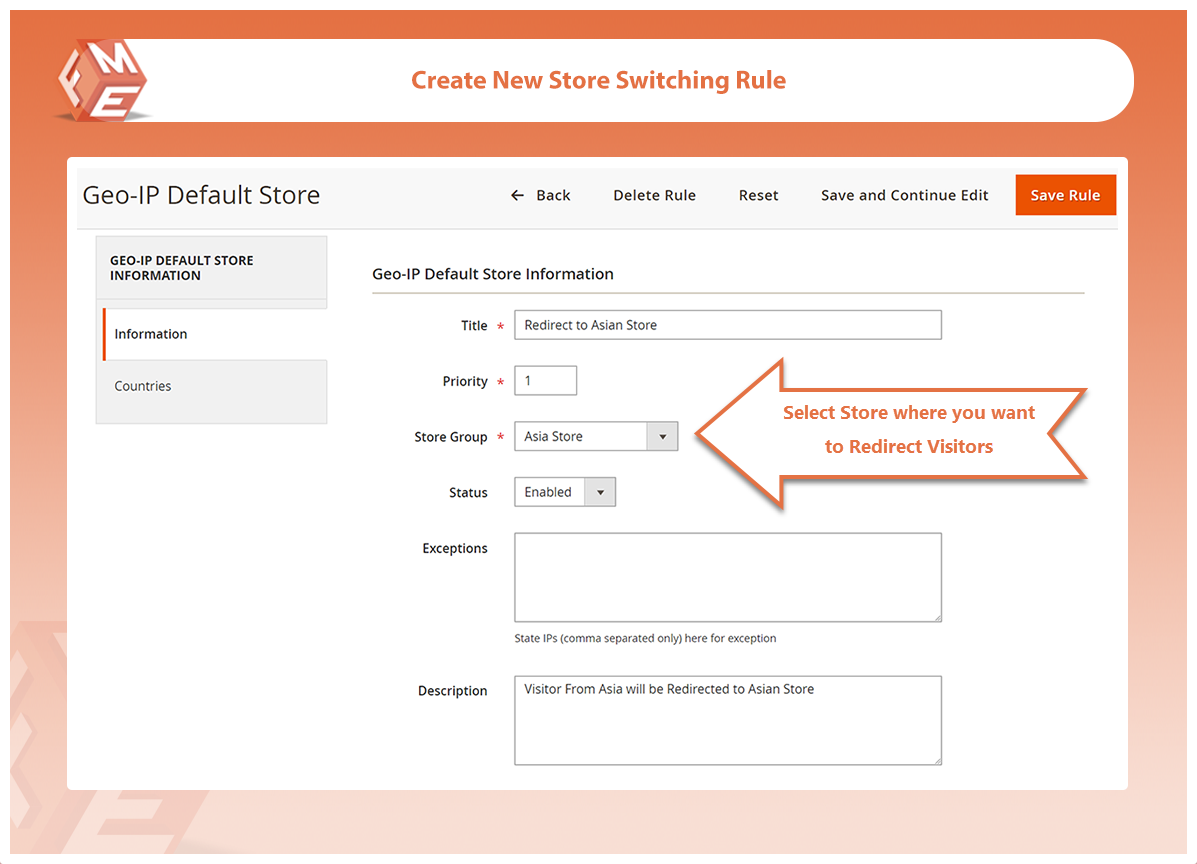The image size is (1197, 864).
Task: Click the Store Group dropdown arrow
Action: tap(662, 437)
